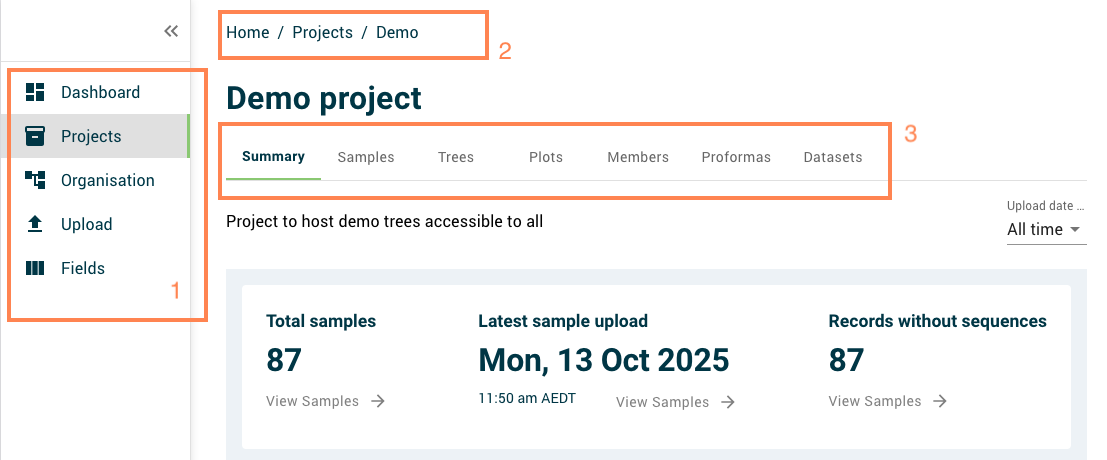Click the Upload arrow icon in sidebar
The image size is (1107, 460).
click(35, 225)
